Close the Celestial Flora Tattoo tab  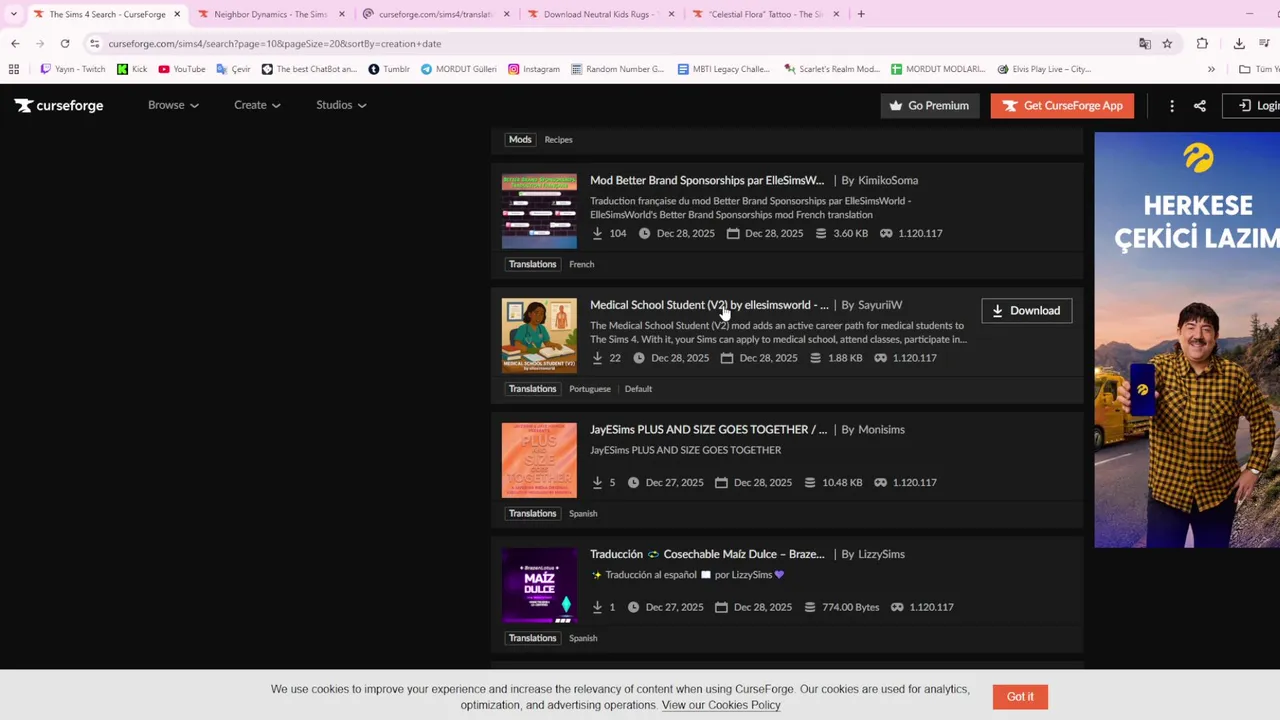click(x=836, y=14)
